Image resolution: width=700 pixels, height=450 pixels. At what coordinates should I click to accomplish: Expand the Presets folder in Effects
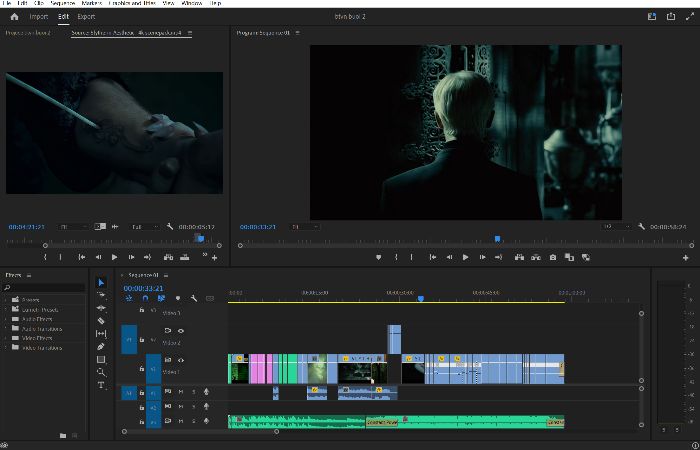pos(6,300)
